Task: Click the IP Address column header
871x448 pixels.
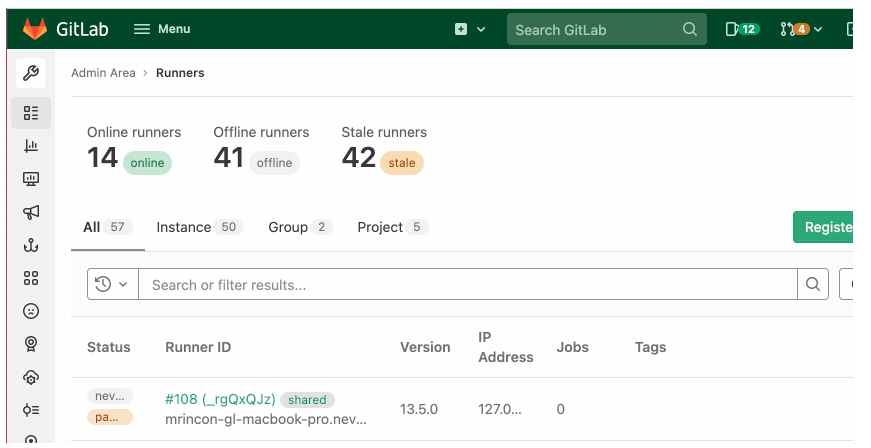Action: [505, 347]
